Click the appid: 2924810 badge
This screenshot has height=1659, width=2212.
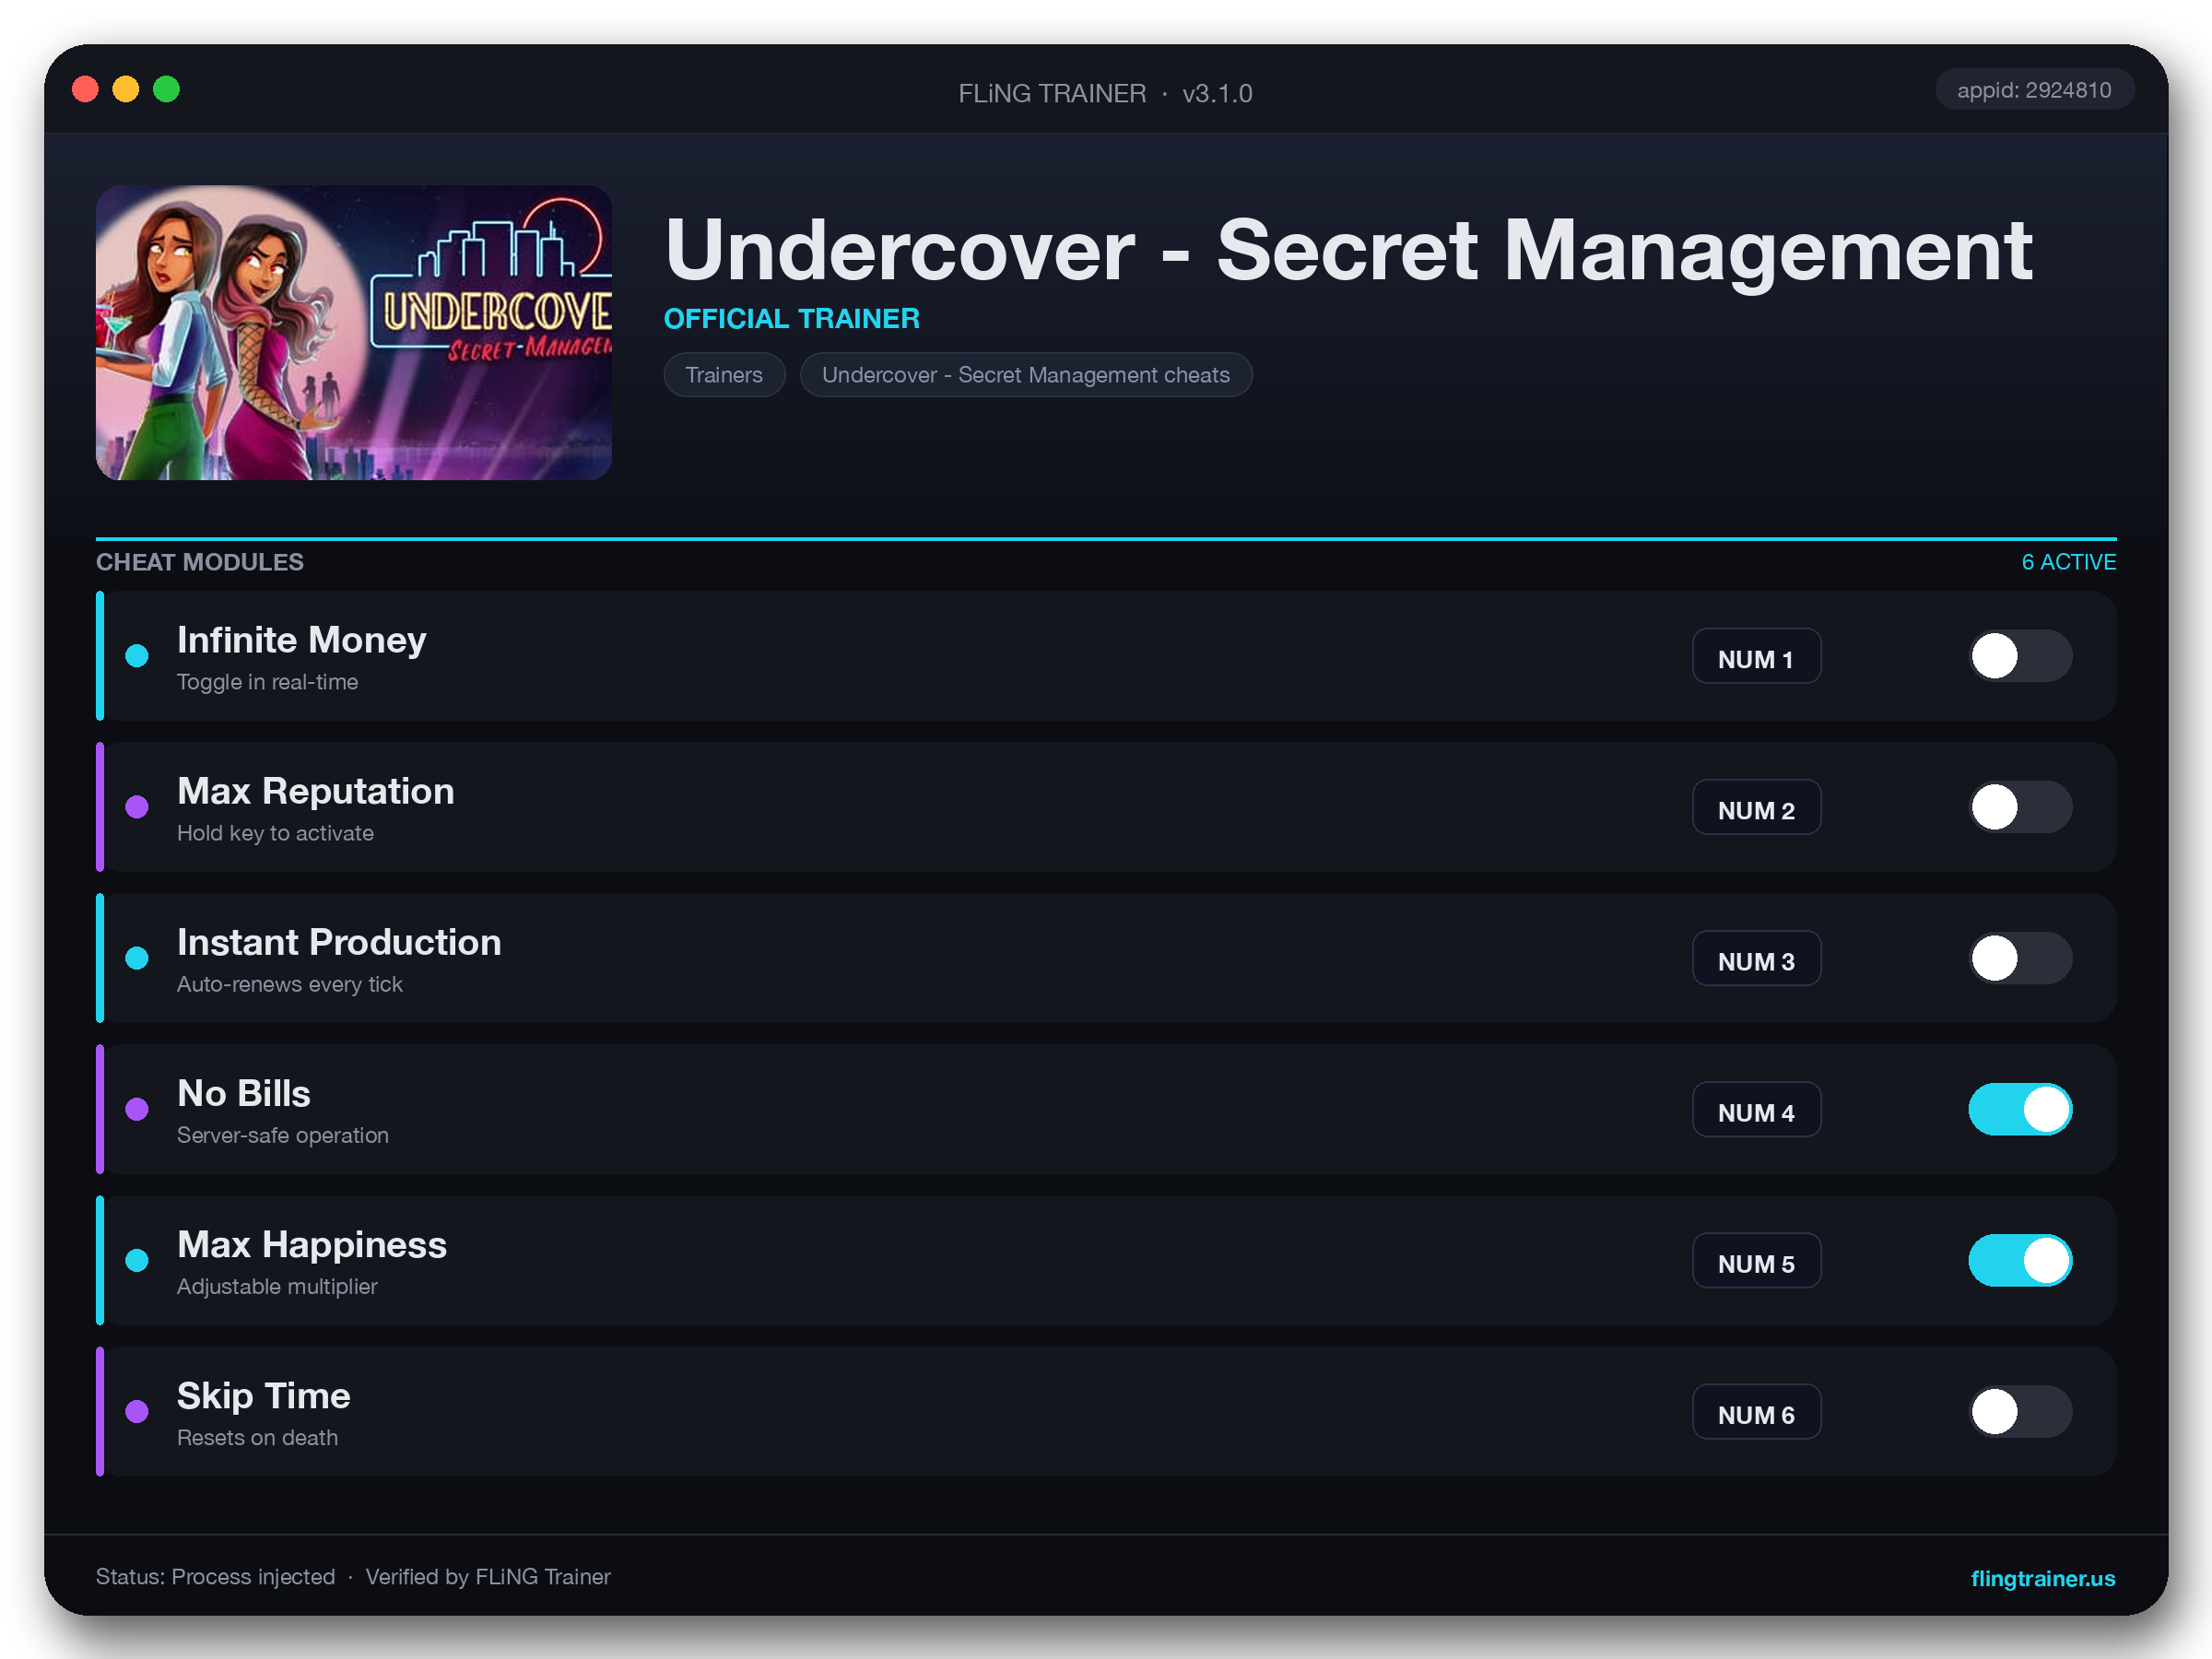tap(2034, 90)
